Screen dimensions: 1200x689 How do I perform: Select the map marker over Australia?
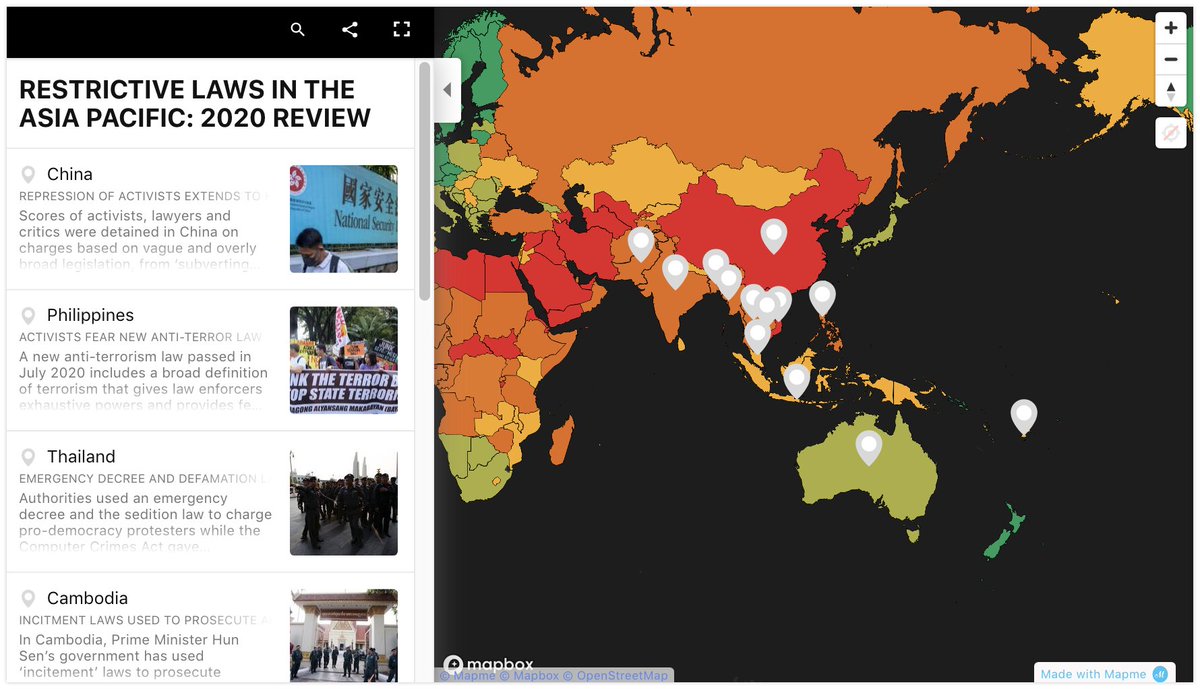[x=869, y=447]
